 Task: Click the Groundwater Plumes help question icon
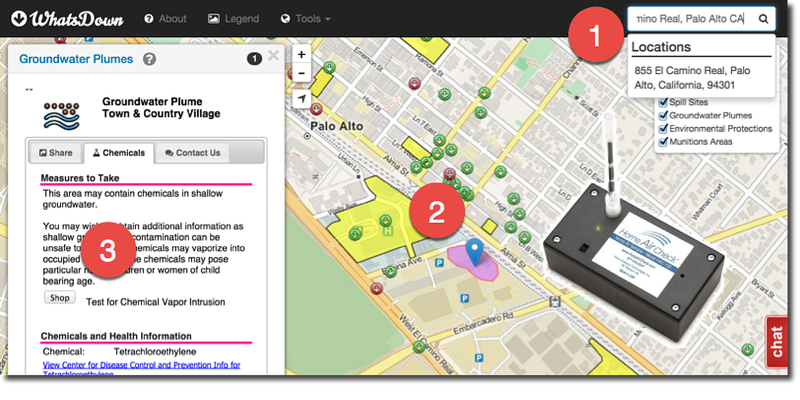coord(150,59)
